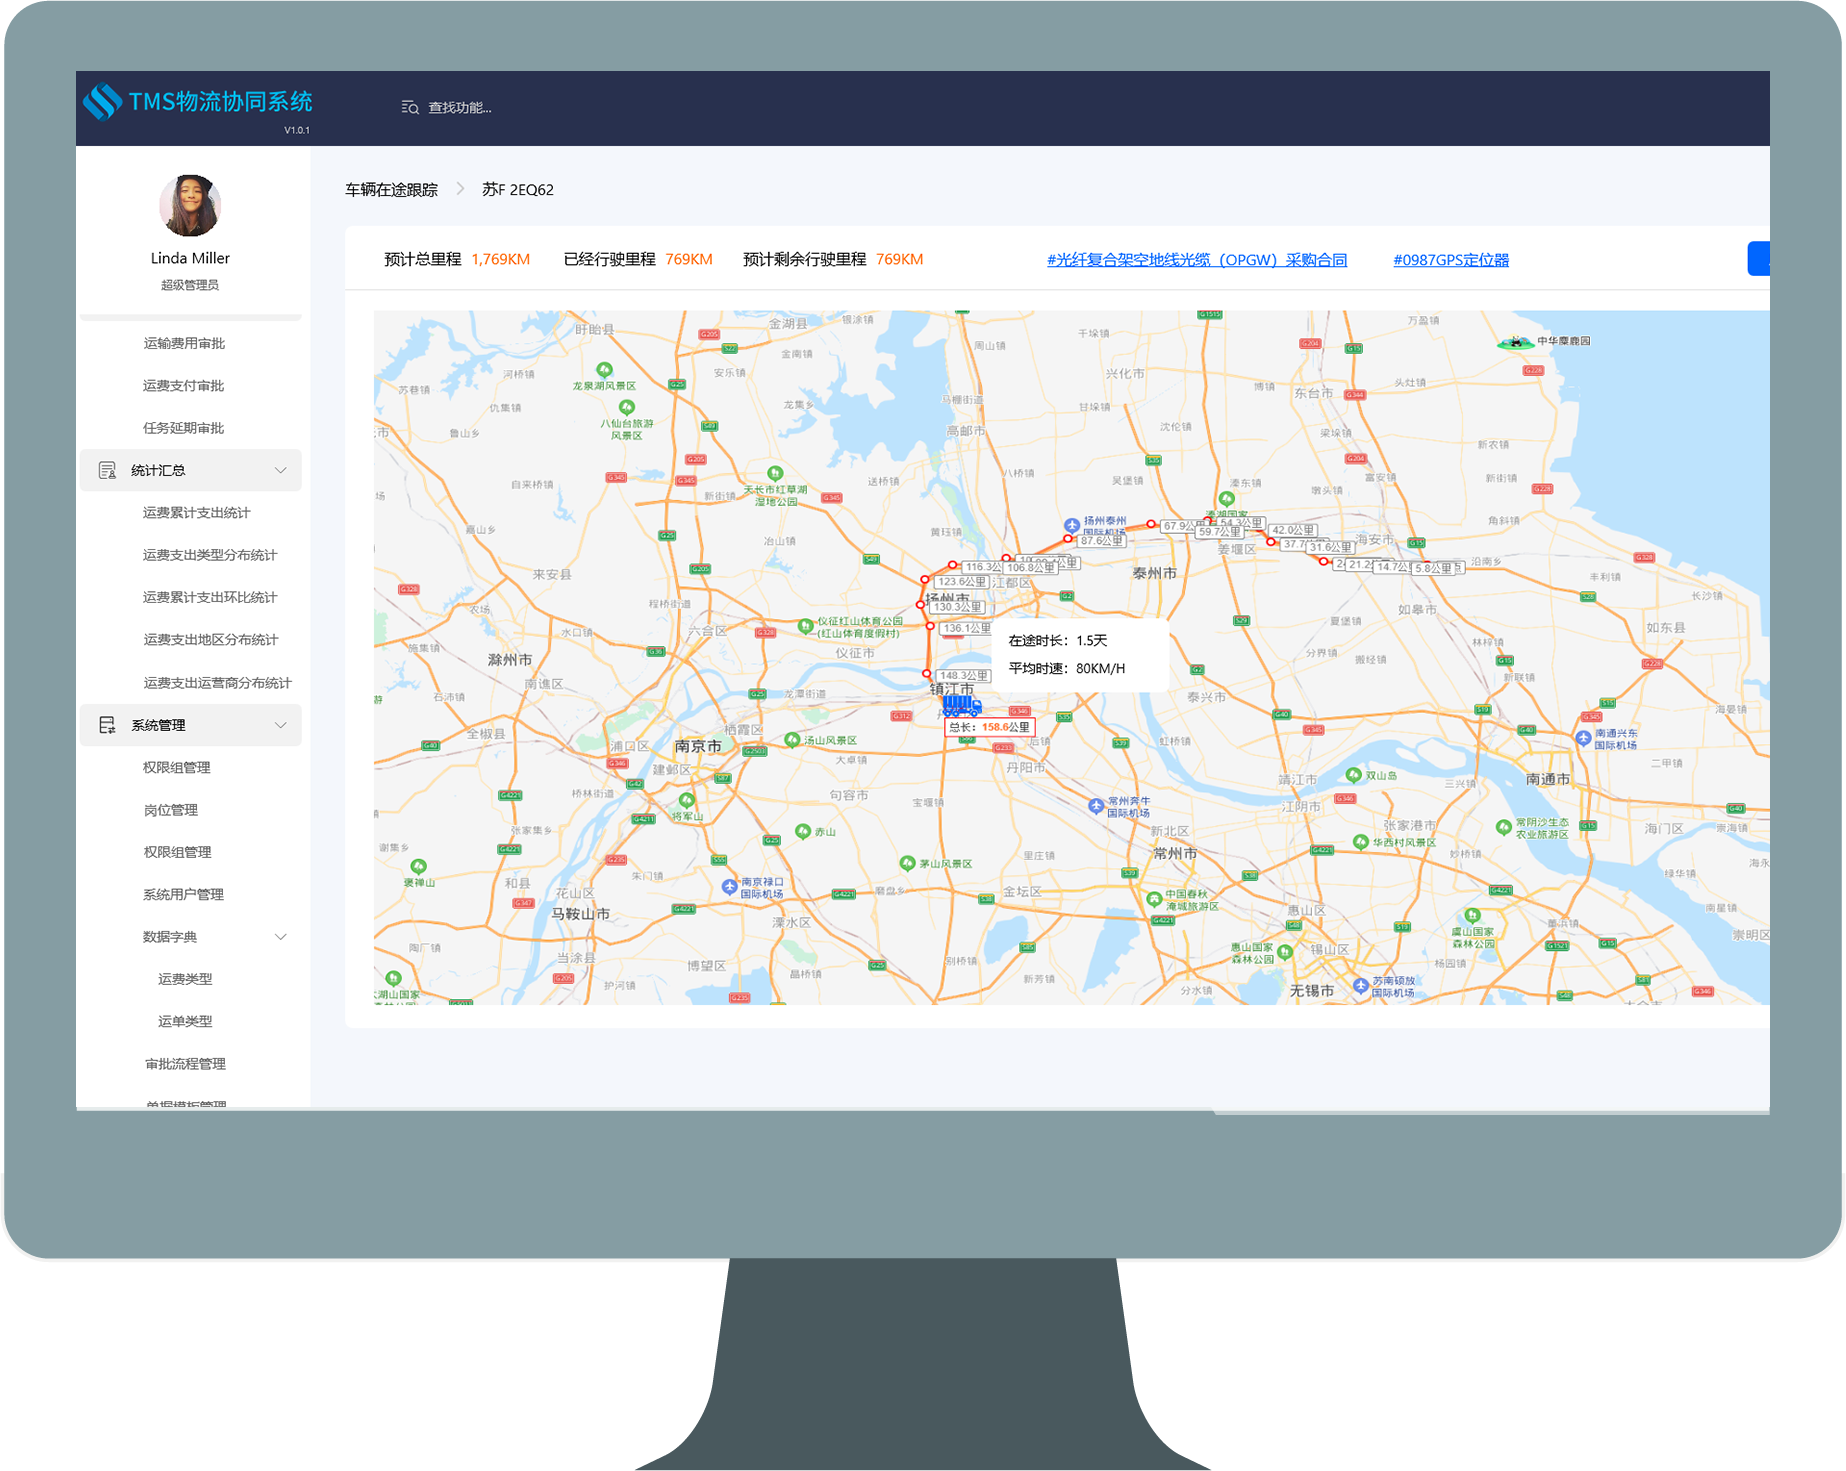The width and height of the screenshot is (1846, 1471).
Task: Click the 87.6公里 route waypoint label
Action: coord(1101,540)
